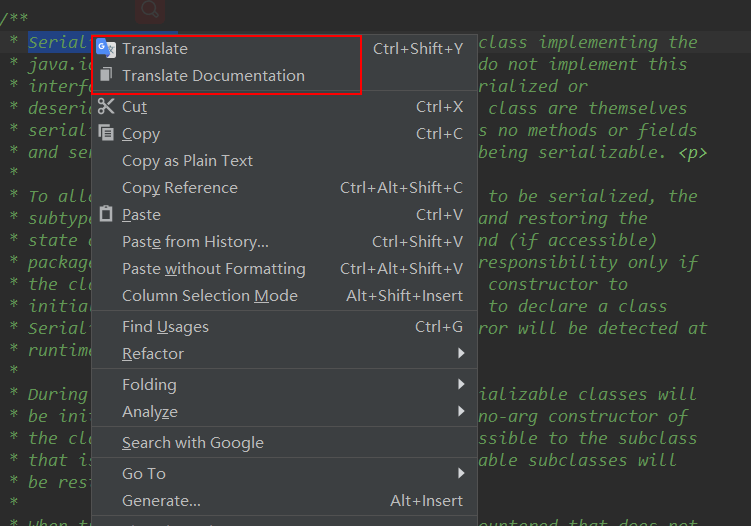Expand the Folding submenu arrow
This screenshot has height=526, width=751.
tap(461, 384)
